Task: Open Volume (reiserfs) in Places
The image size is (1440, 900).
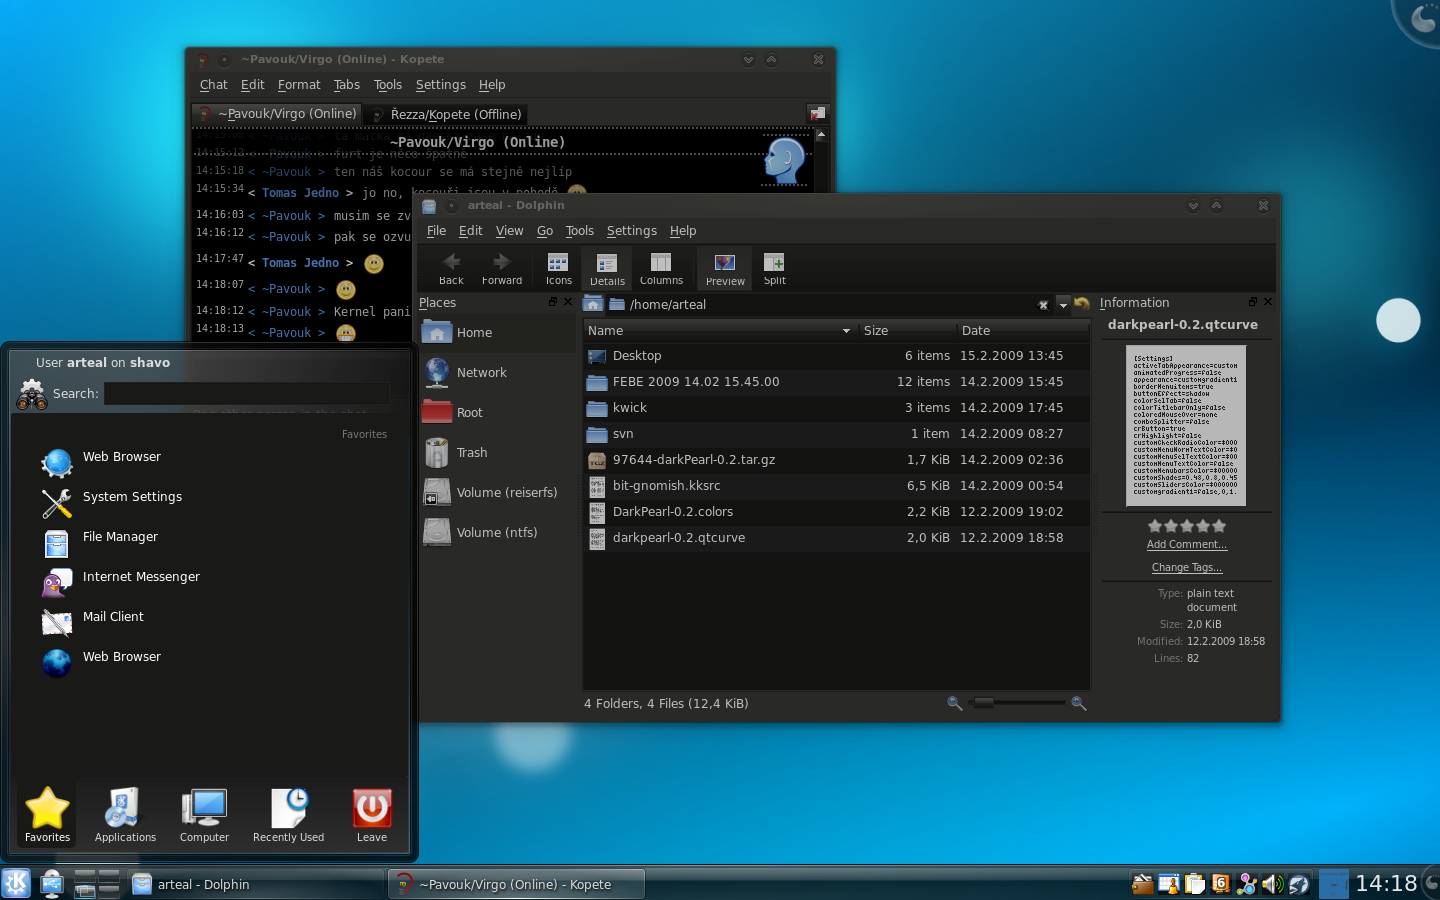Action: 497,492
